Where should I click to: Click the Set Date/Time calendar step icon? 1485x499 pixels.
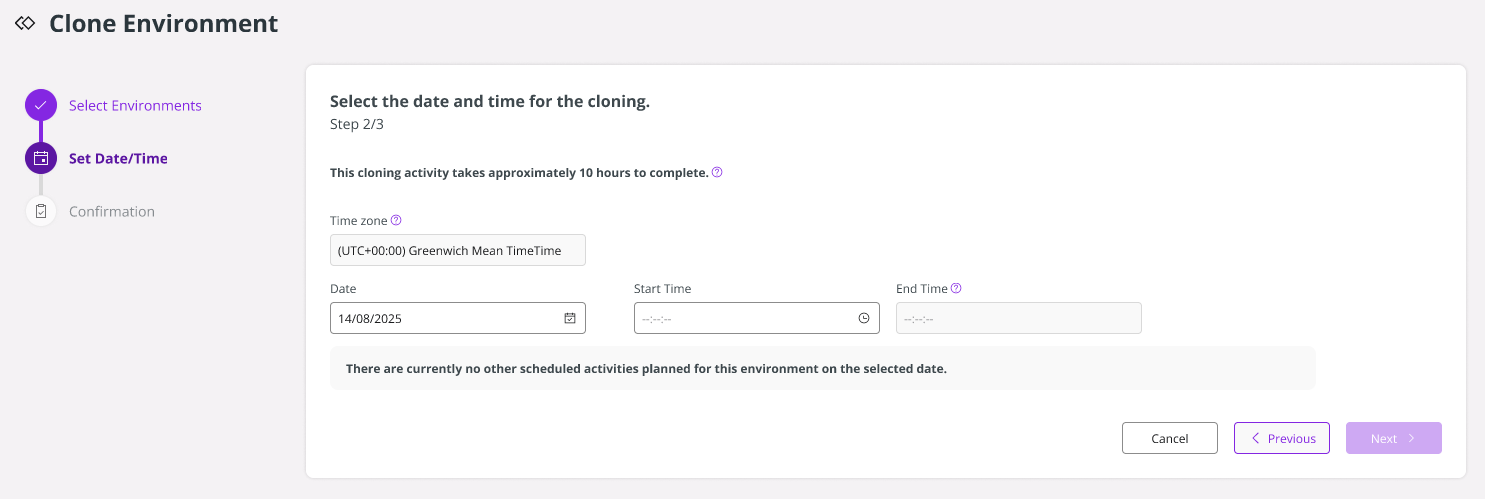pyautogui.click(x=41, y=158)
